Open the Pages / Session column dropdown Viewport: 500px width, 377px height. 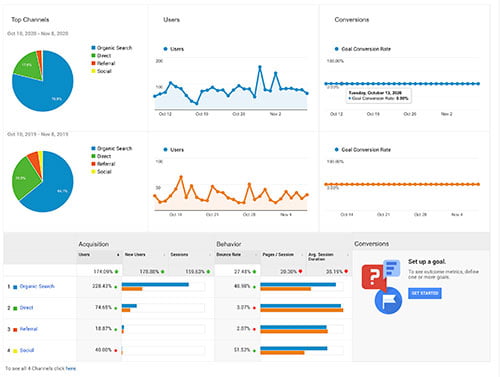click(x=302, y=255)
